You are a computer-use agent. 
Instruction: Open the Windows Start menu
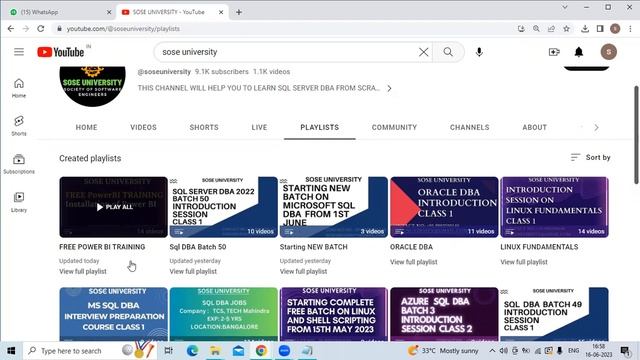(11, 351)
